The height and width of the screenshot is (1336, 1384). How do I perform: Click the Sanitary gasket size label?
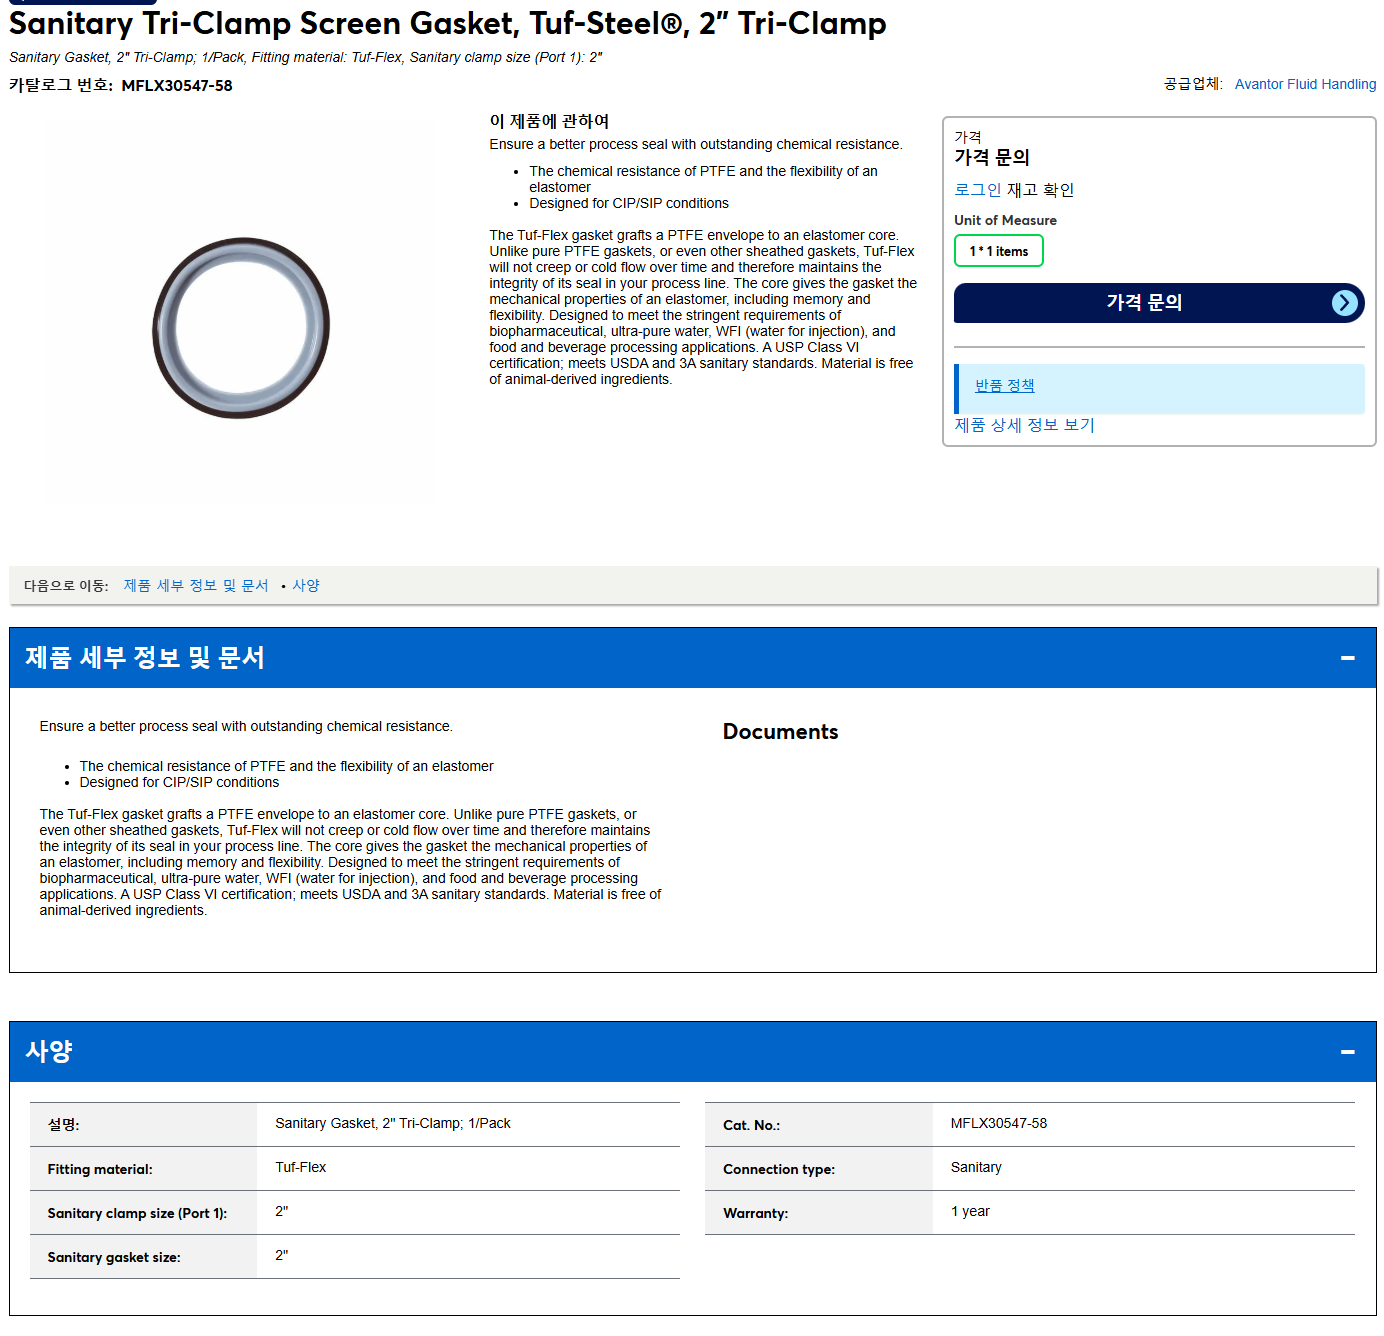pos(114,1257)
